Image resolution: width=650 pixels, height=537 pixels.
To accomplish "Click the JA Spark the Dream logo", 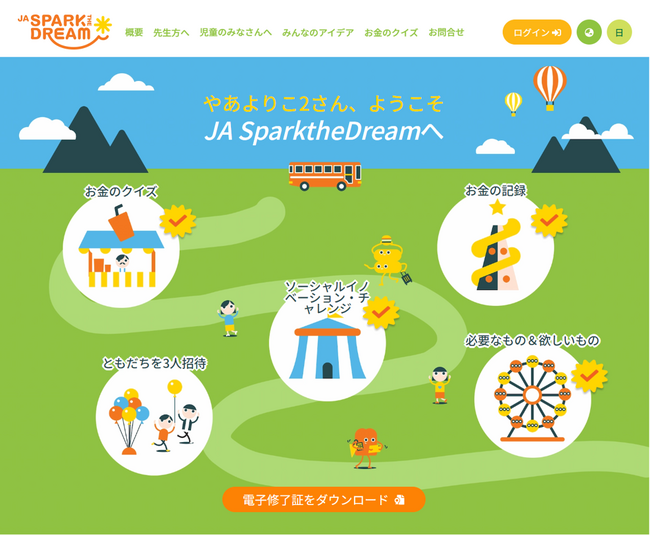I will point(65,31).
